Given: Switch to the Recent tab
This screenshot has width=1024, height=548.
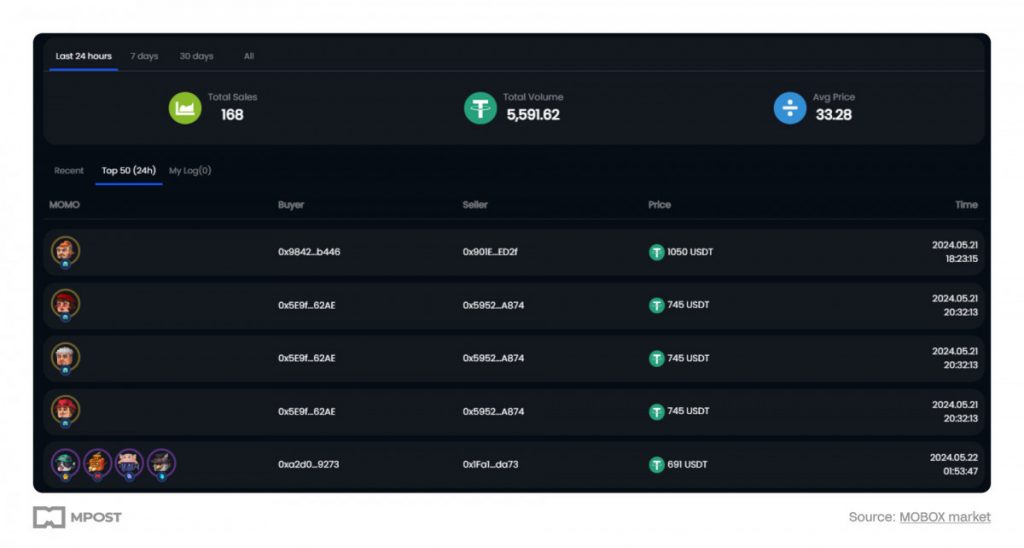Looking at the screenshot, I should pyautogui.click(x=69, y=170).
